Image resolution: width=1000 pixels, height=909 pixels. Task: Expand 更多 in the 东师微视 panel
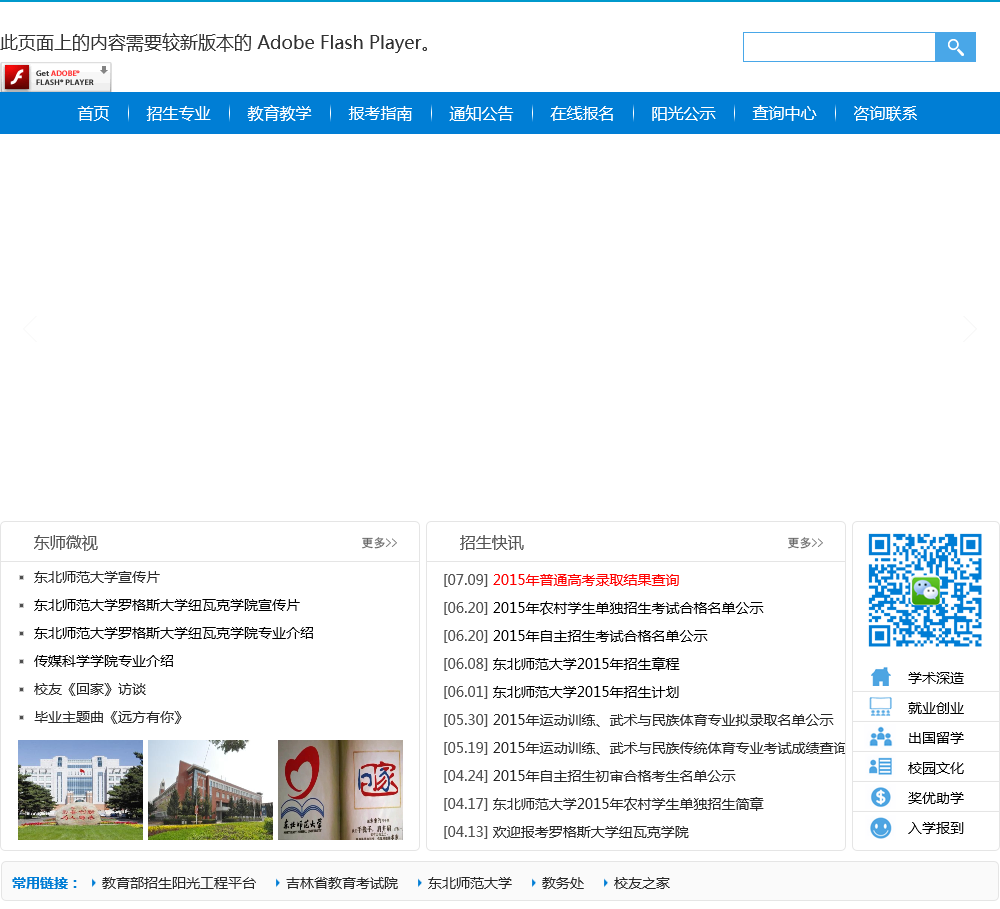379,543
